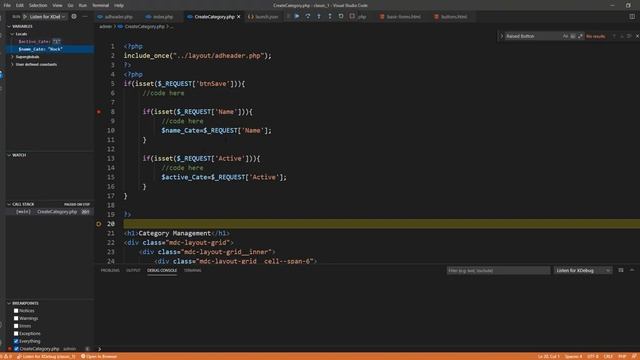Click the red breakpoint dot on line 8

click(99, 112)
